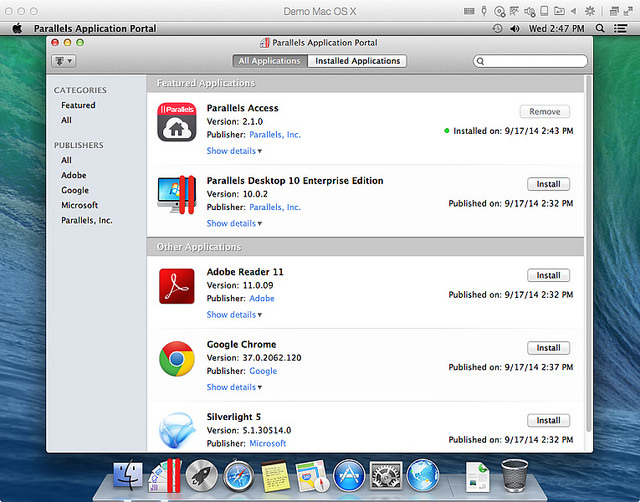Select All under Categories
Viewport: 640px width, 502px height.
(x=66, y=120)
